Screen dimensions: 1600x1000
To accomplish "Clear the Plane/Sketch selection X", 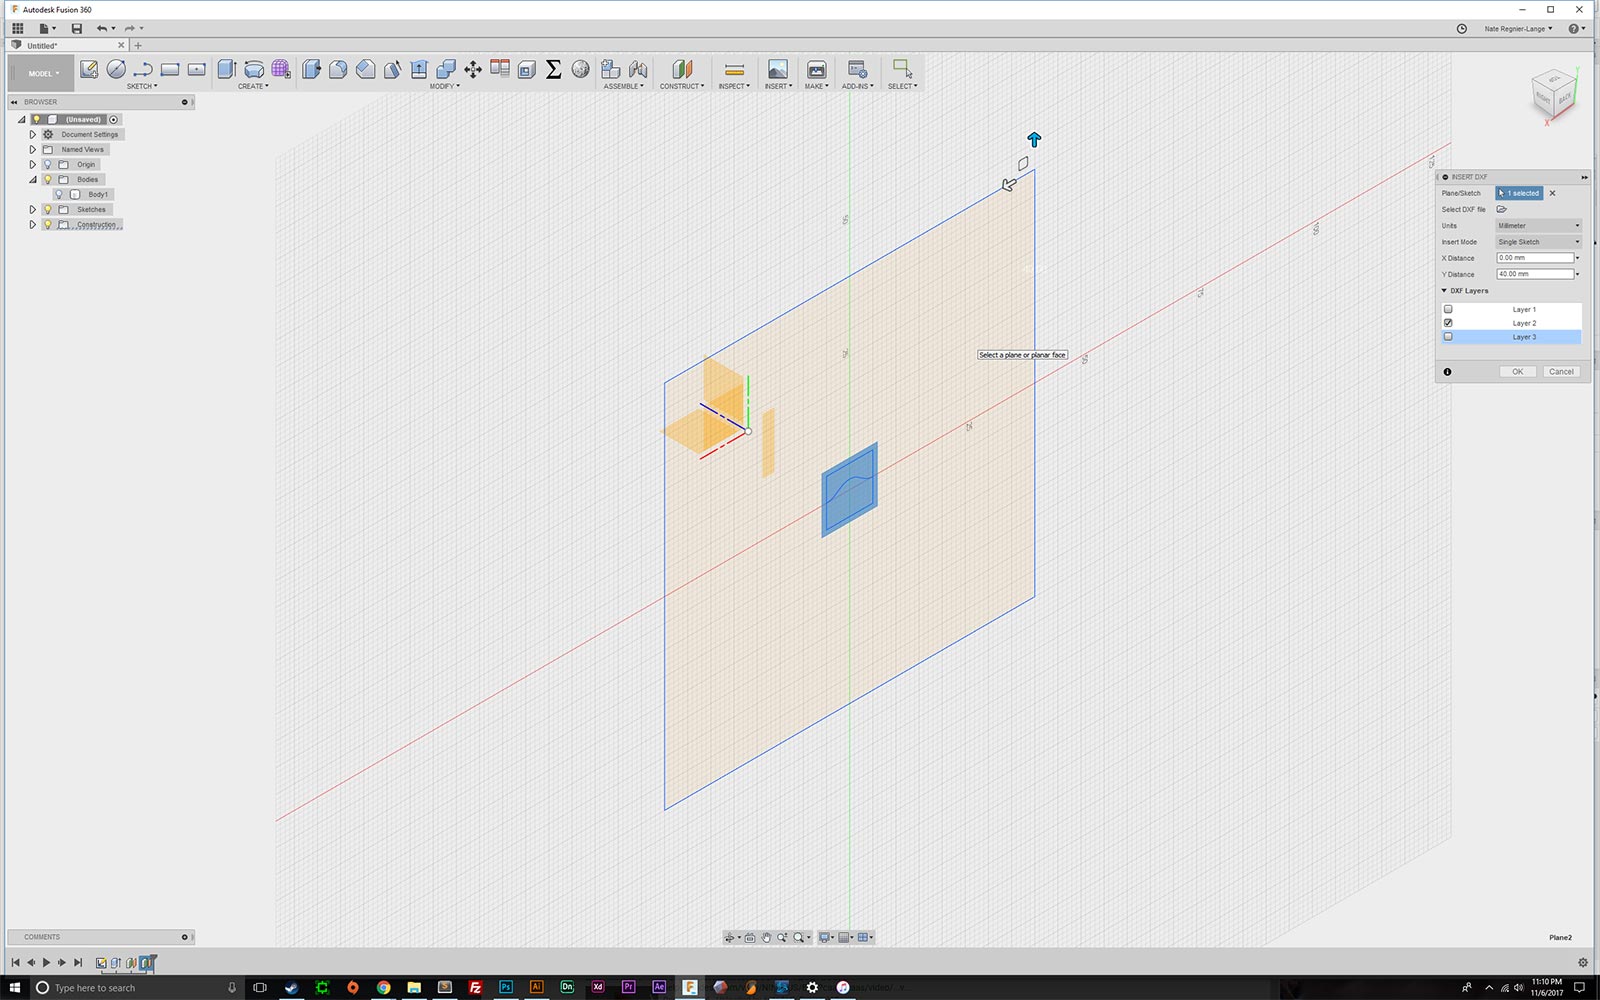I will [x=1552, y=193].
